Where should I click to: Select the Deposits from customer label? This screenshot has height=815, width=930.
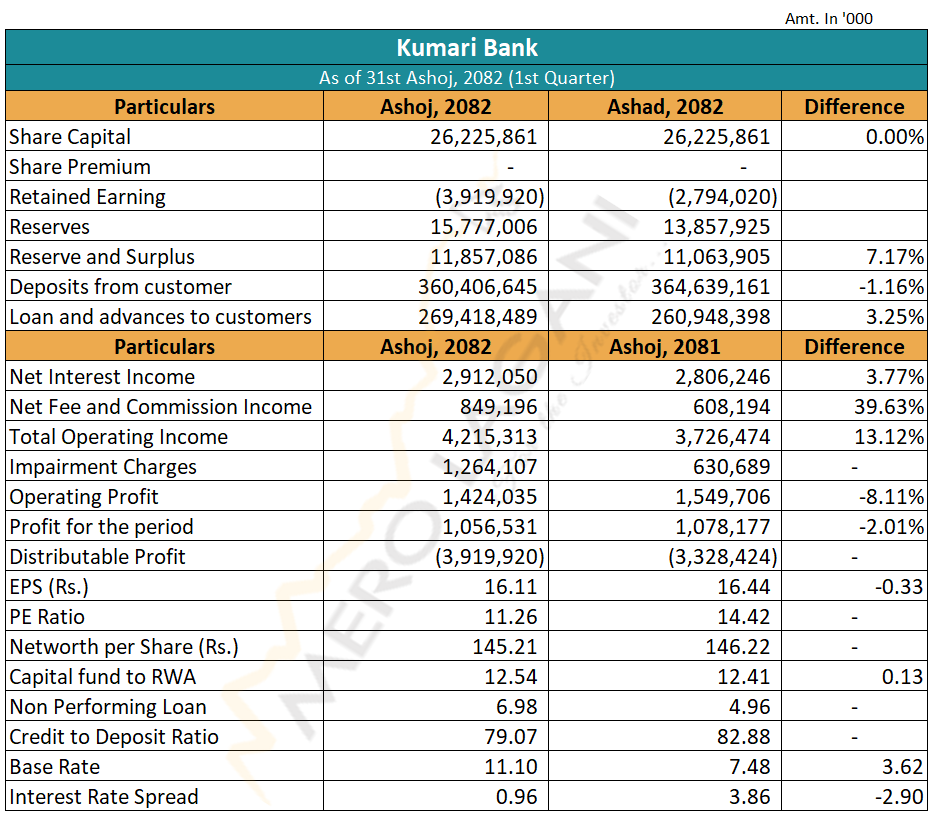(x=120, y=287)
